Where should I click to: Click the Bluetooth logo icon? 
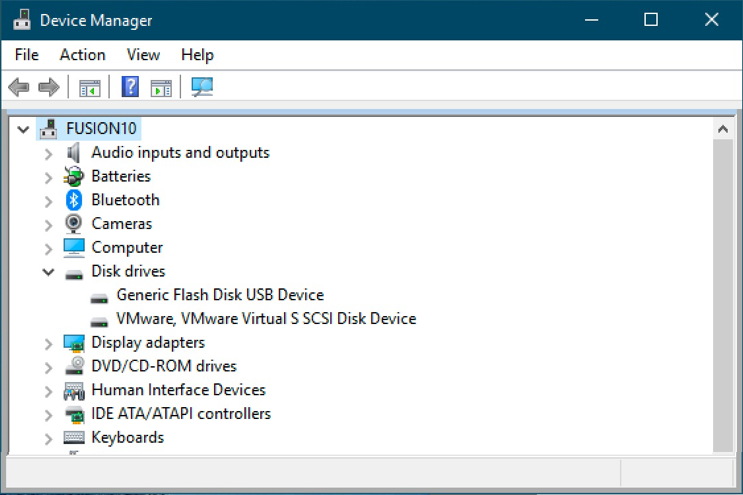(73, 200)
